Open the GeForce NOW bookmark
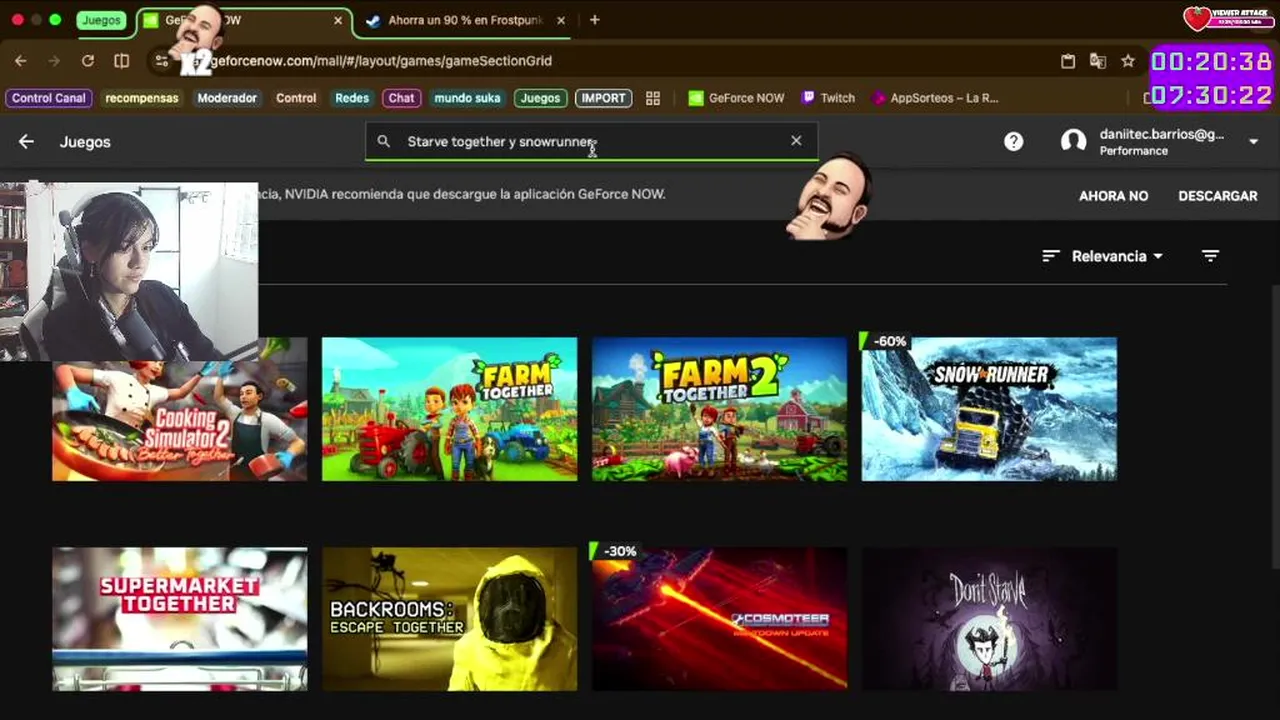 pyautogui.click(x=736, y=98)
